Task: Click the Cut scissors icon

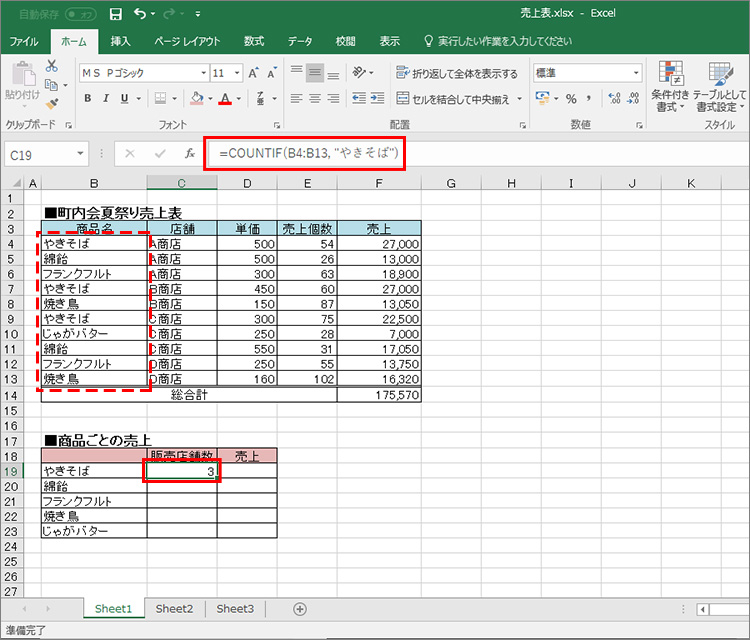Action: [x=52, y=66]
